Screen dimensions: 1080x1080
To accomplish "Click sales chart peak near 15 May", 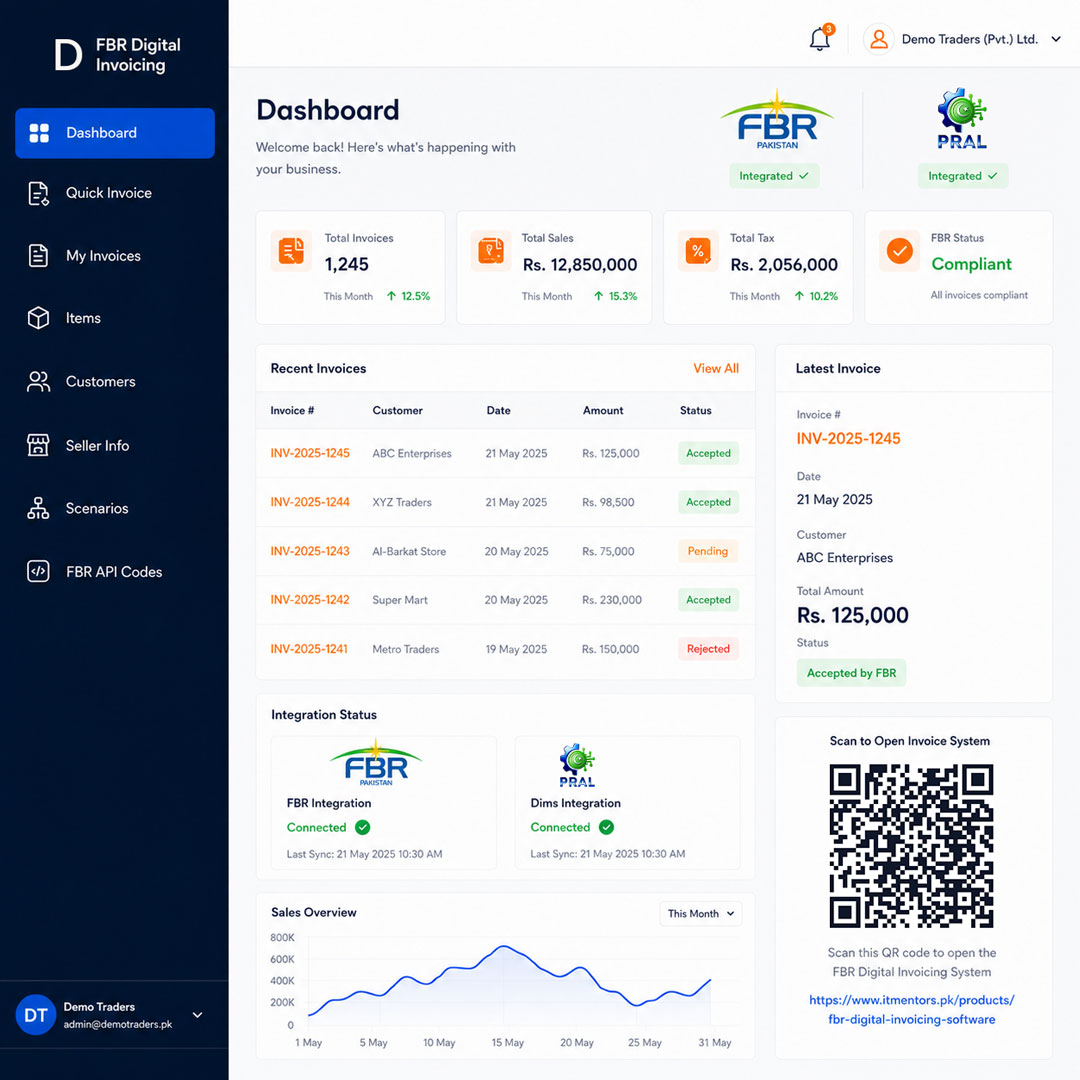I will tap(504, 947).
